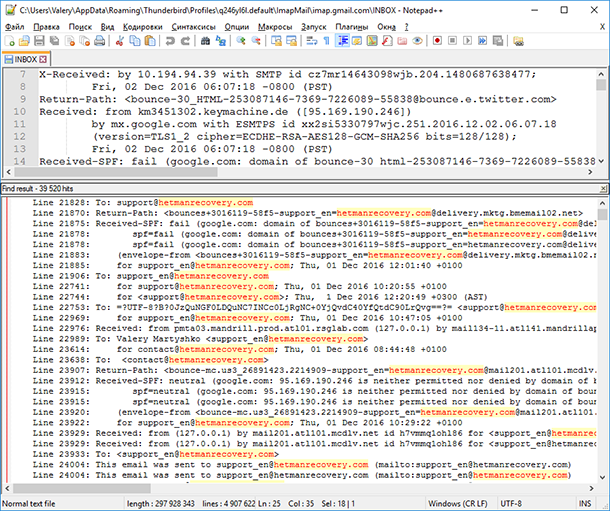Open the Replace dialog icon
The height and width of the screenshot is (511, 610).
221,41
